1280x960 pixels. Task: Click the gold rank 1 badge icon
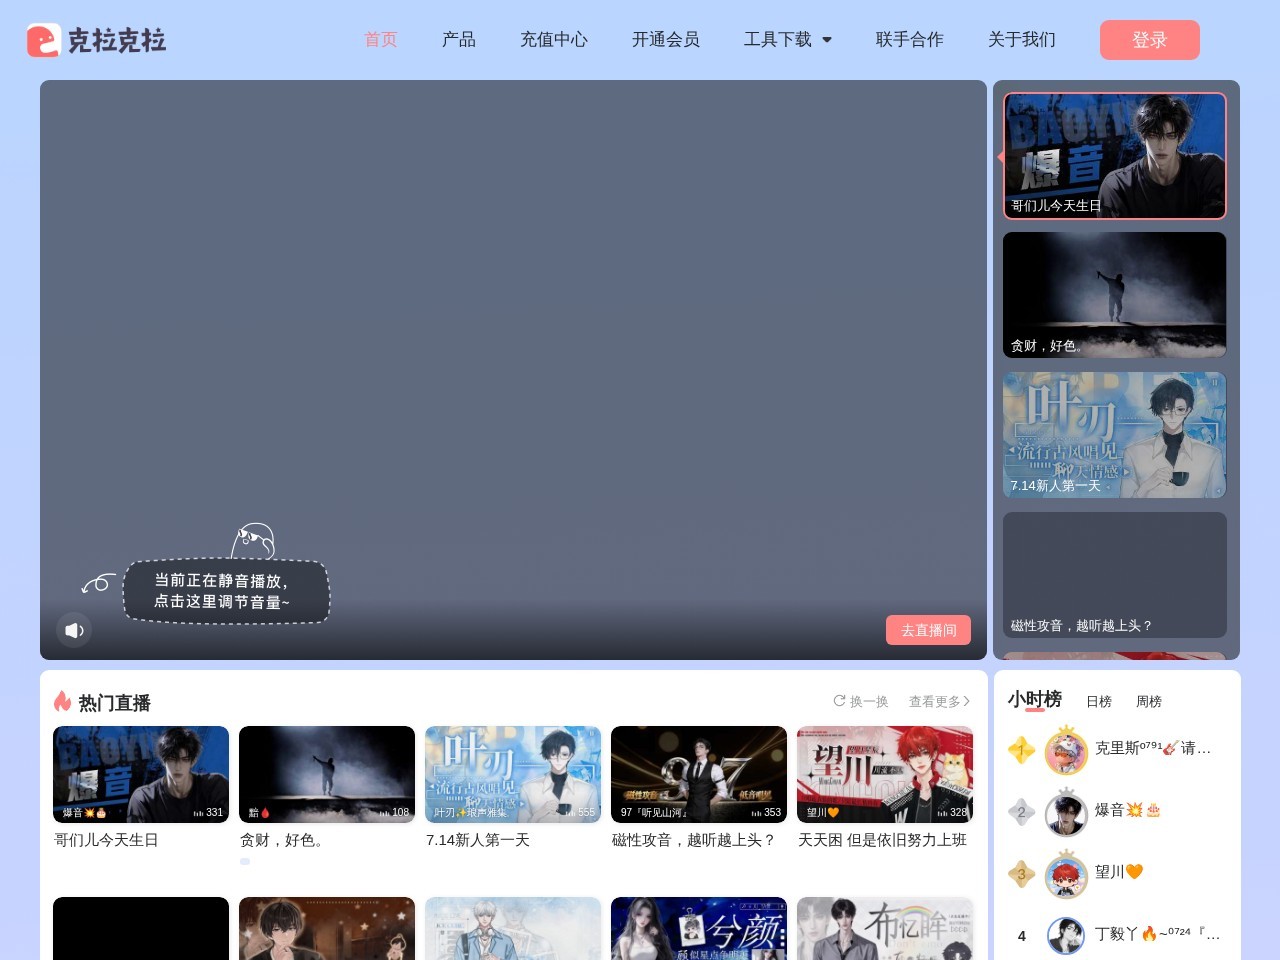tap(1021, 750)
